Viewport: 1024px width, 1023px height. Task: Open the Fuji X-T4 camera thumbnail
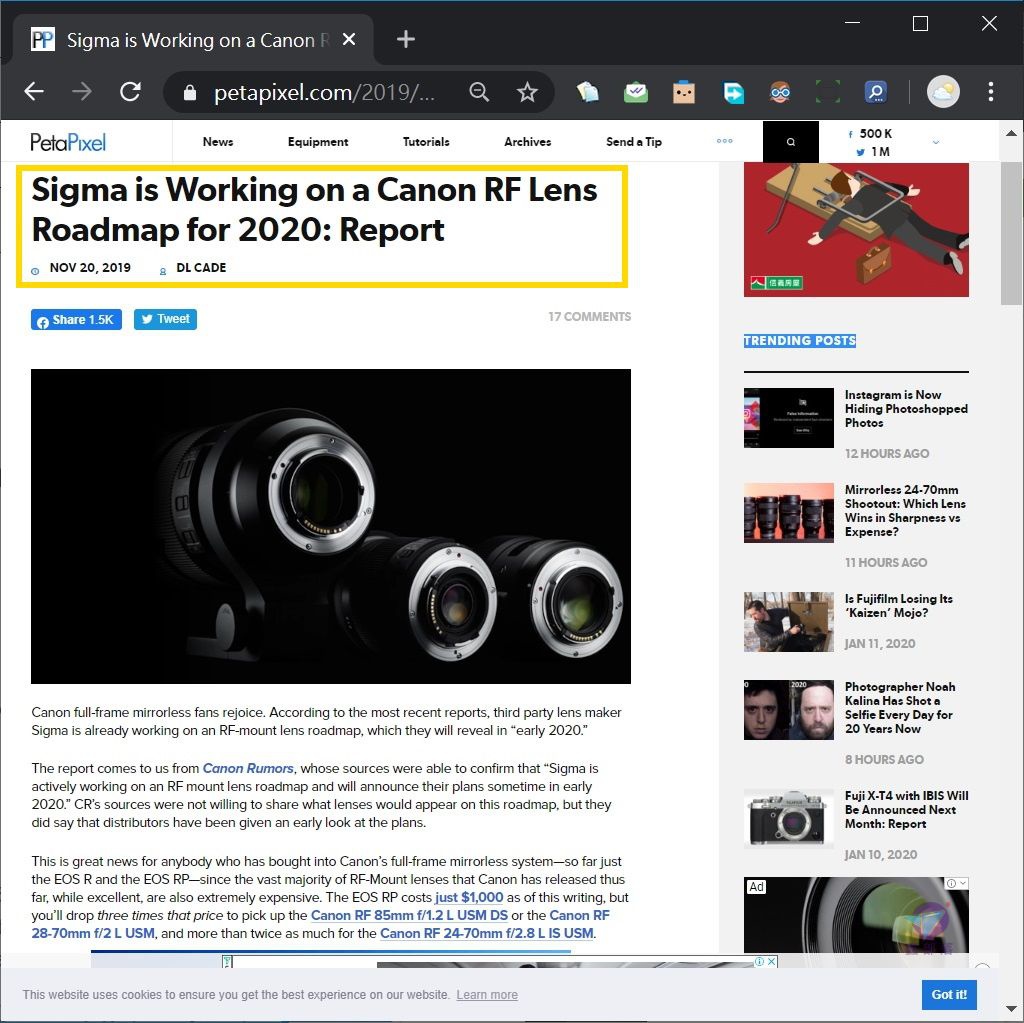coord(789,819)
